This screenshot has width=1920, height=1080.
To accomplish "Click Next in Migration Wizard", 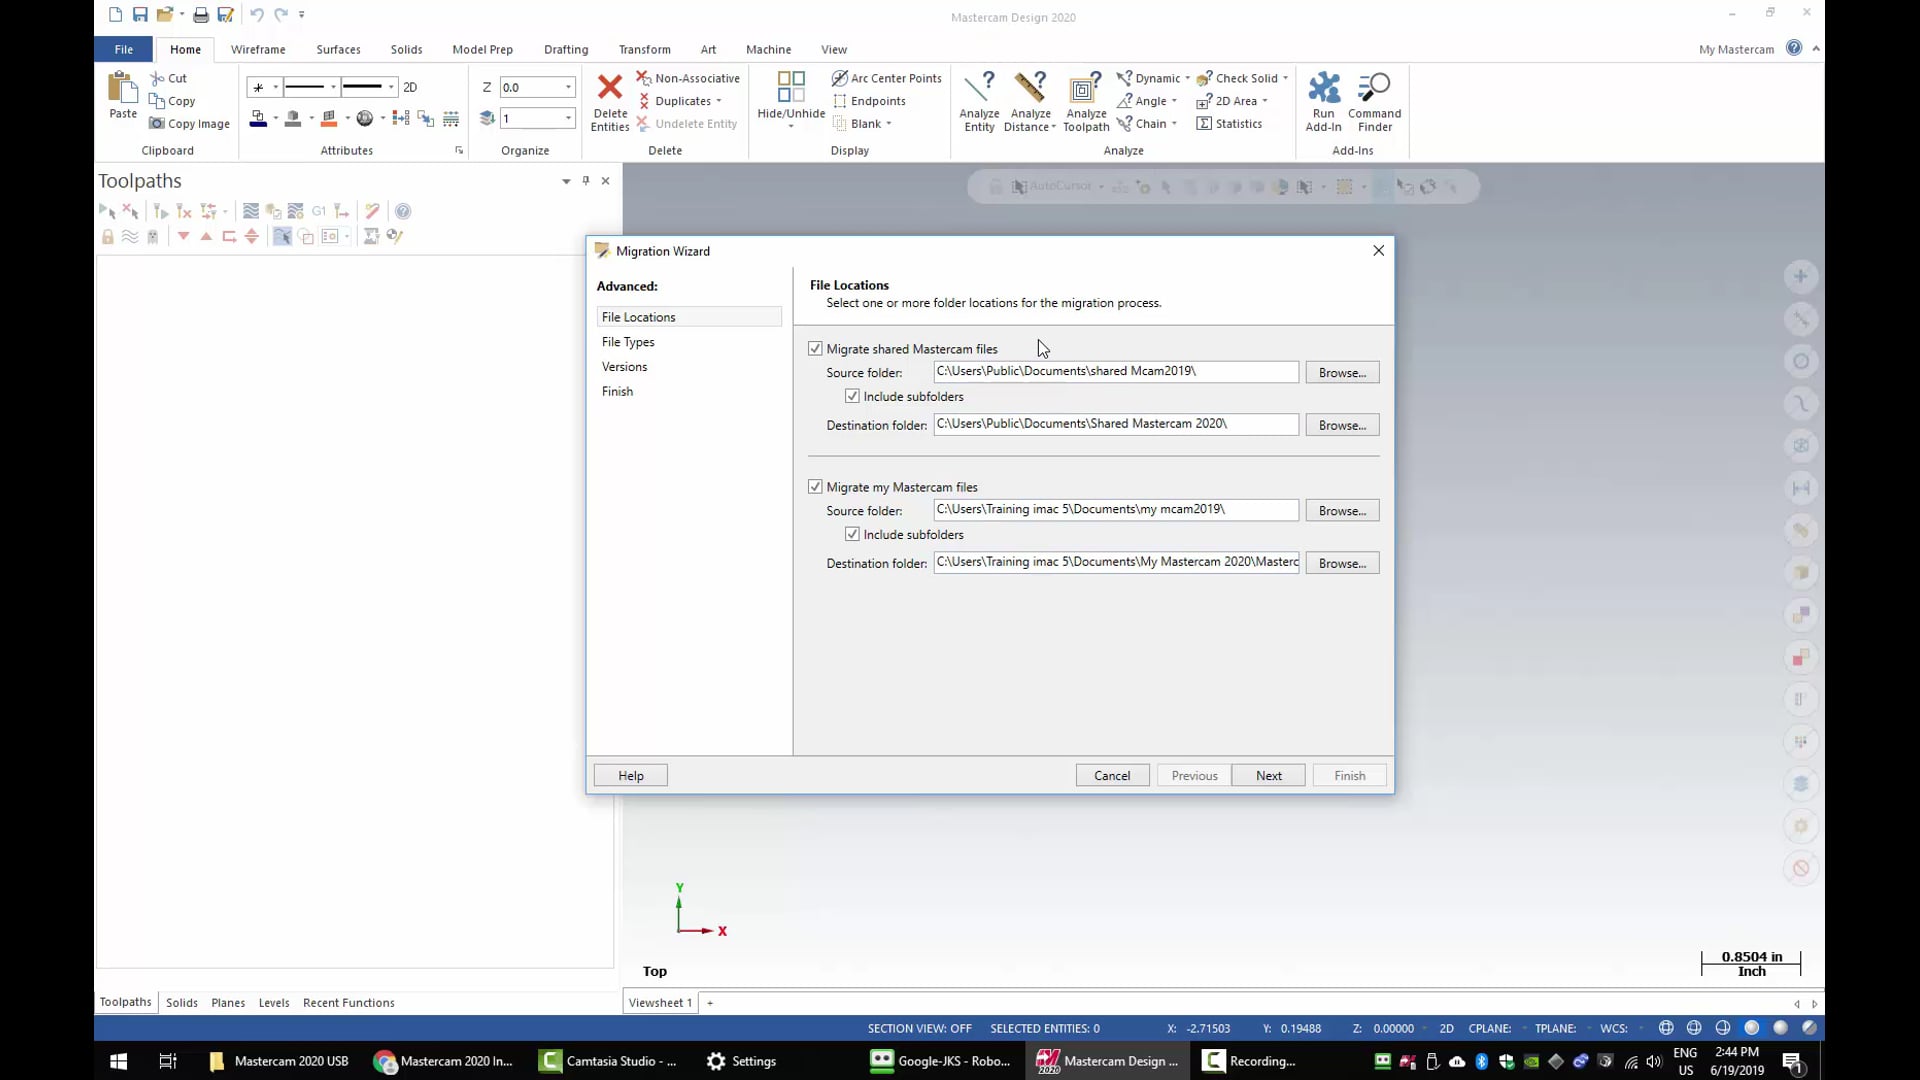I will point(1268,776).
